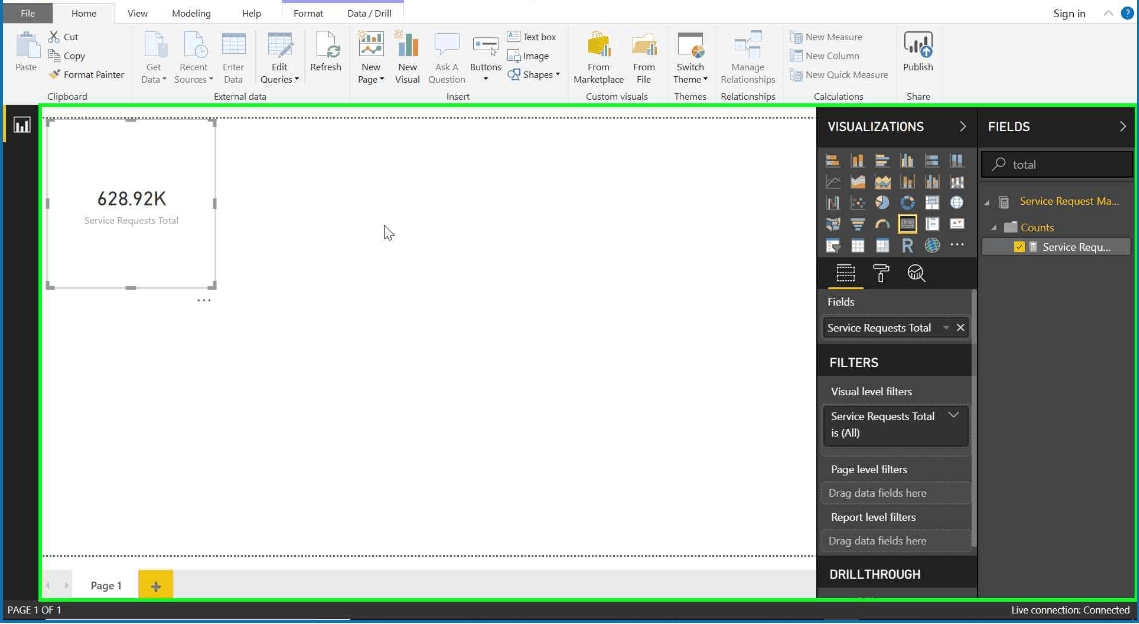Click the Refresh button
1139x624 pixels.
[325, 52]
